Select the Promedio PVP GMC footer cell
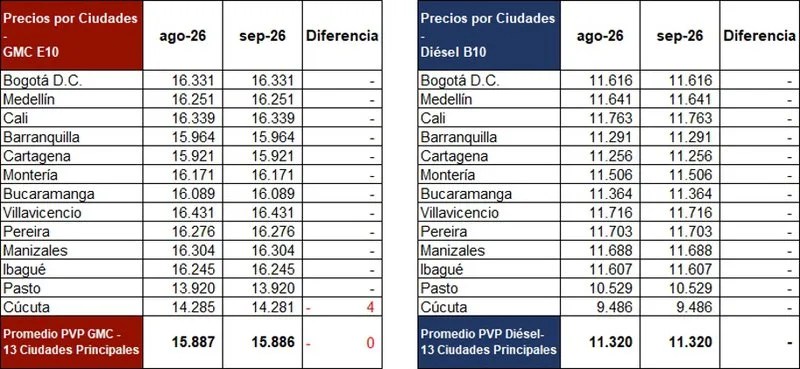Image resolution: width=800 pixels, height=369 pixels. (x=71, y=342)
